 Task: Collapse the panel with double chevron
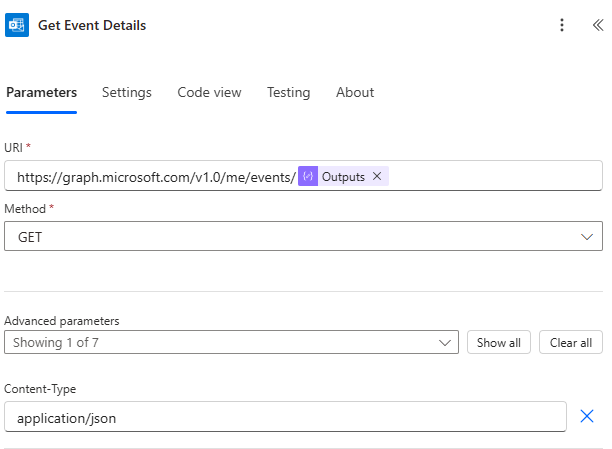(597, 25)
